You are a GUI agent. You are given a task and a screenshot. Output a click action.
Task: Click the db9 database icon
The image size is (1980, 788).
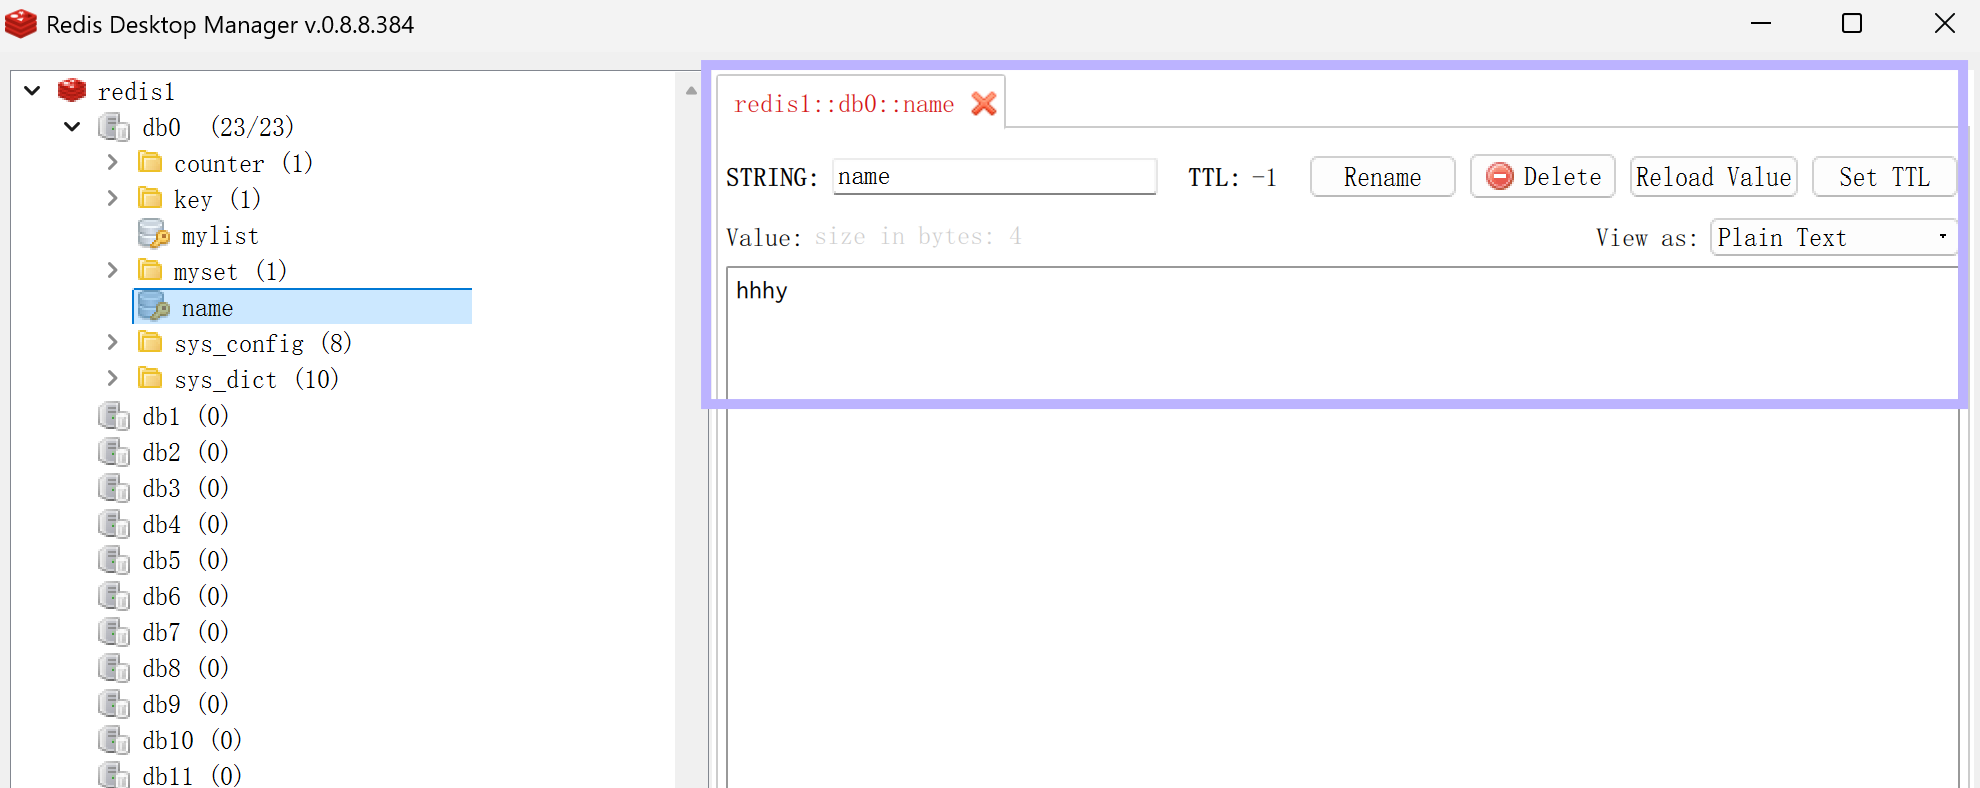click(x=114, y=703)
